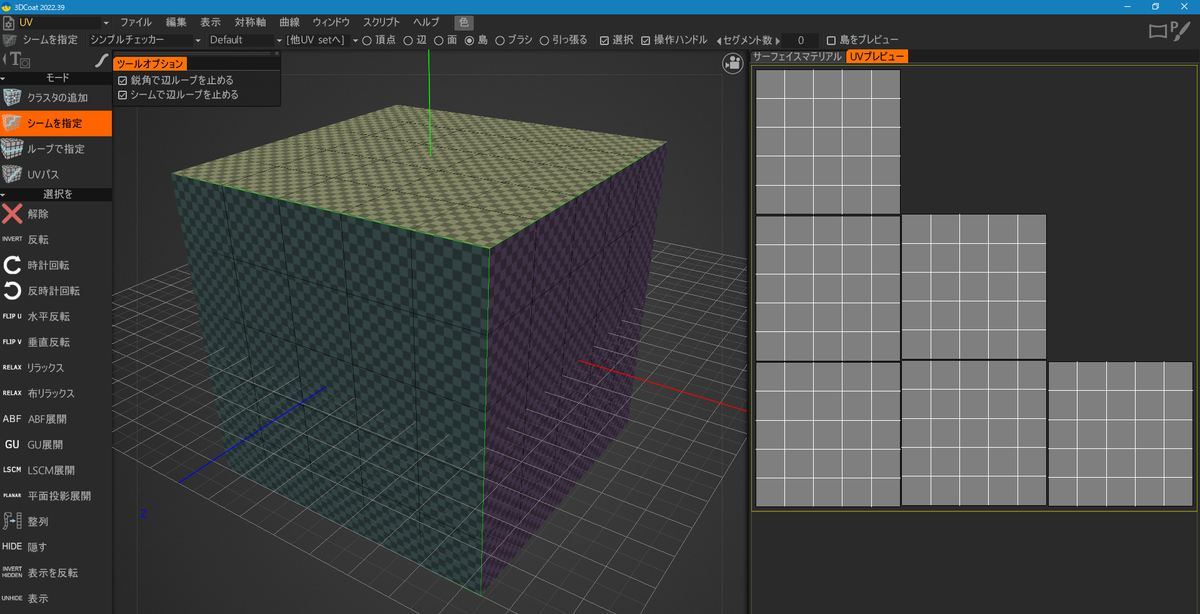Click 表示 to unhide all
Image resolution: width=1200 pixels, height=614 pixels.
[x=56, y=598]
